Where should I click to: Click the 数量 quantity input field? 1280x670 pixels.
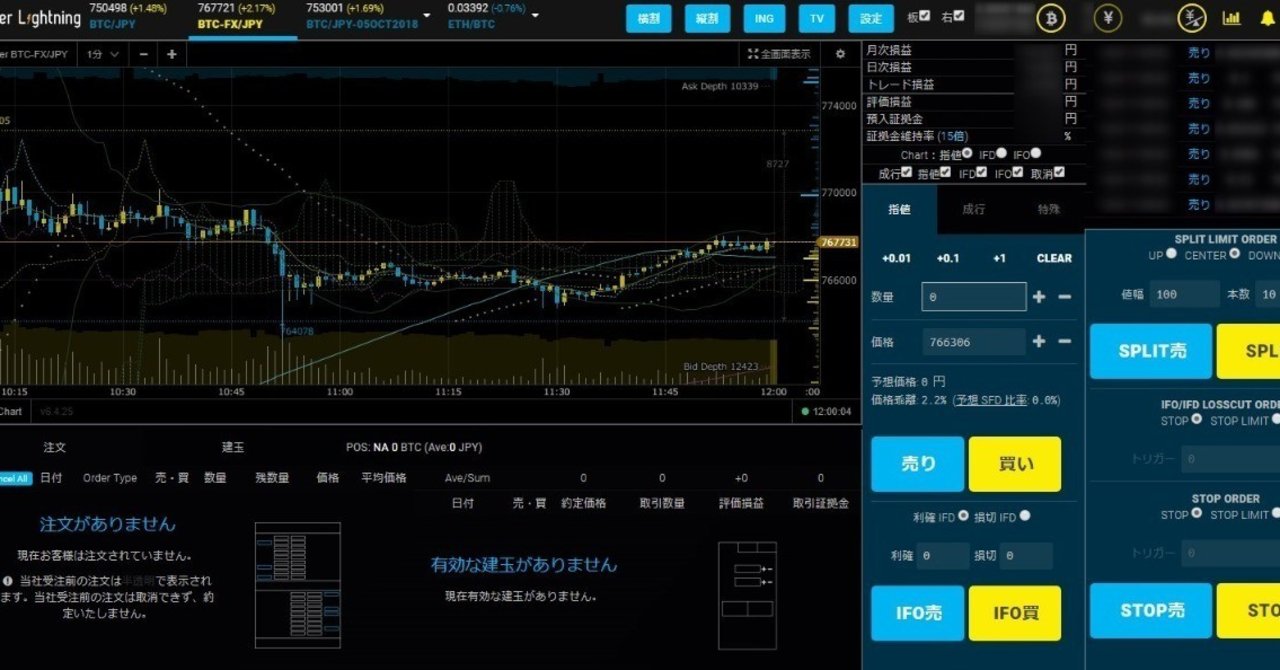(x=972, y=296)
